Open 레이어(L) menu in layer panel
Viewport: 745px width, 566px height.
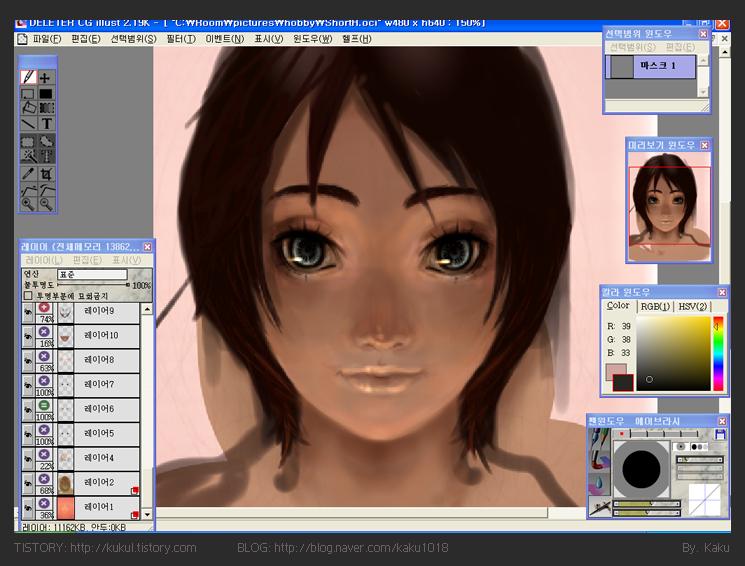(44, 260)
